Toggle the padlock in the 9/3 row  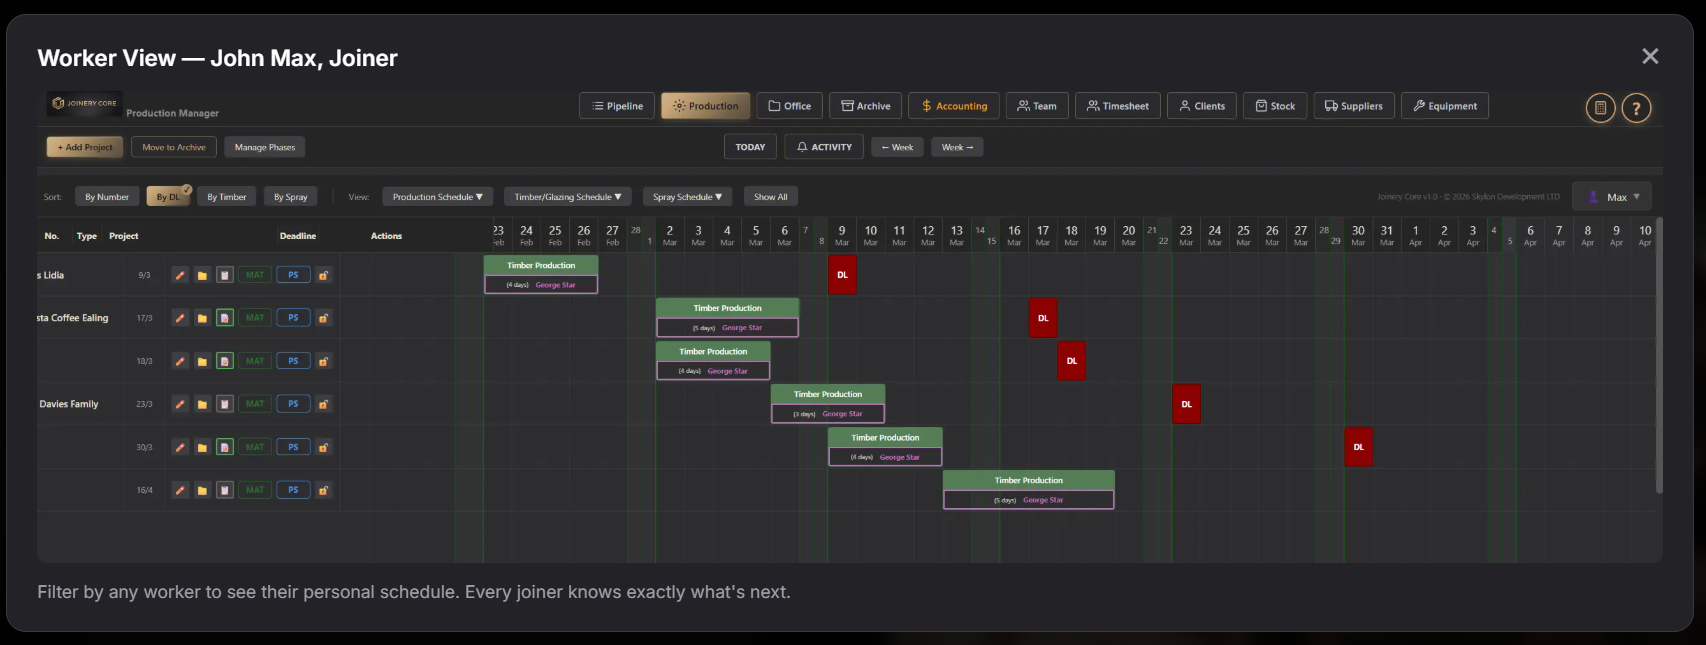coord(324,275)
